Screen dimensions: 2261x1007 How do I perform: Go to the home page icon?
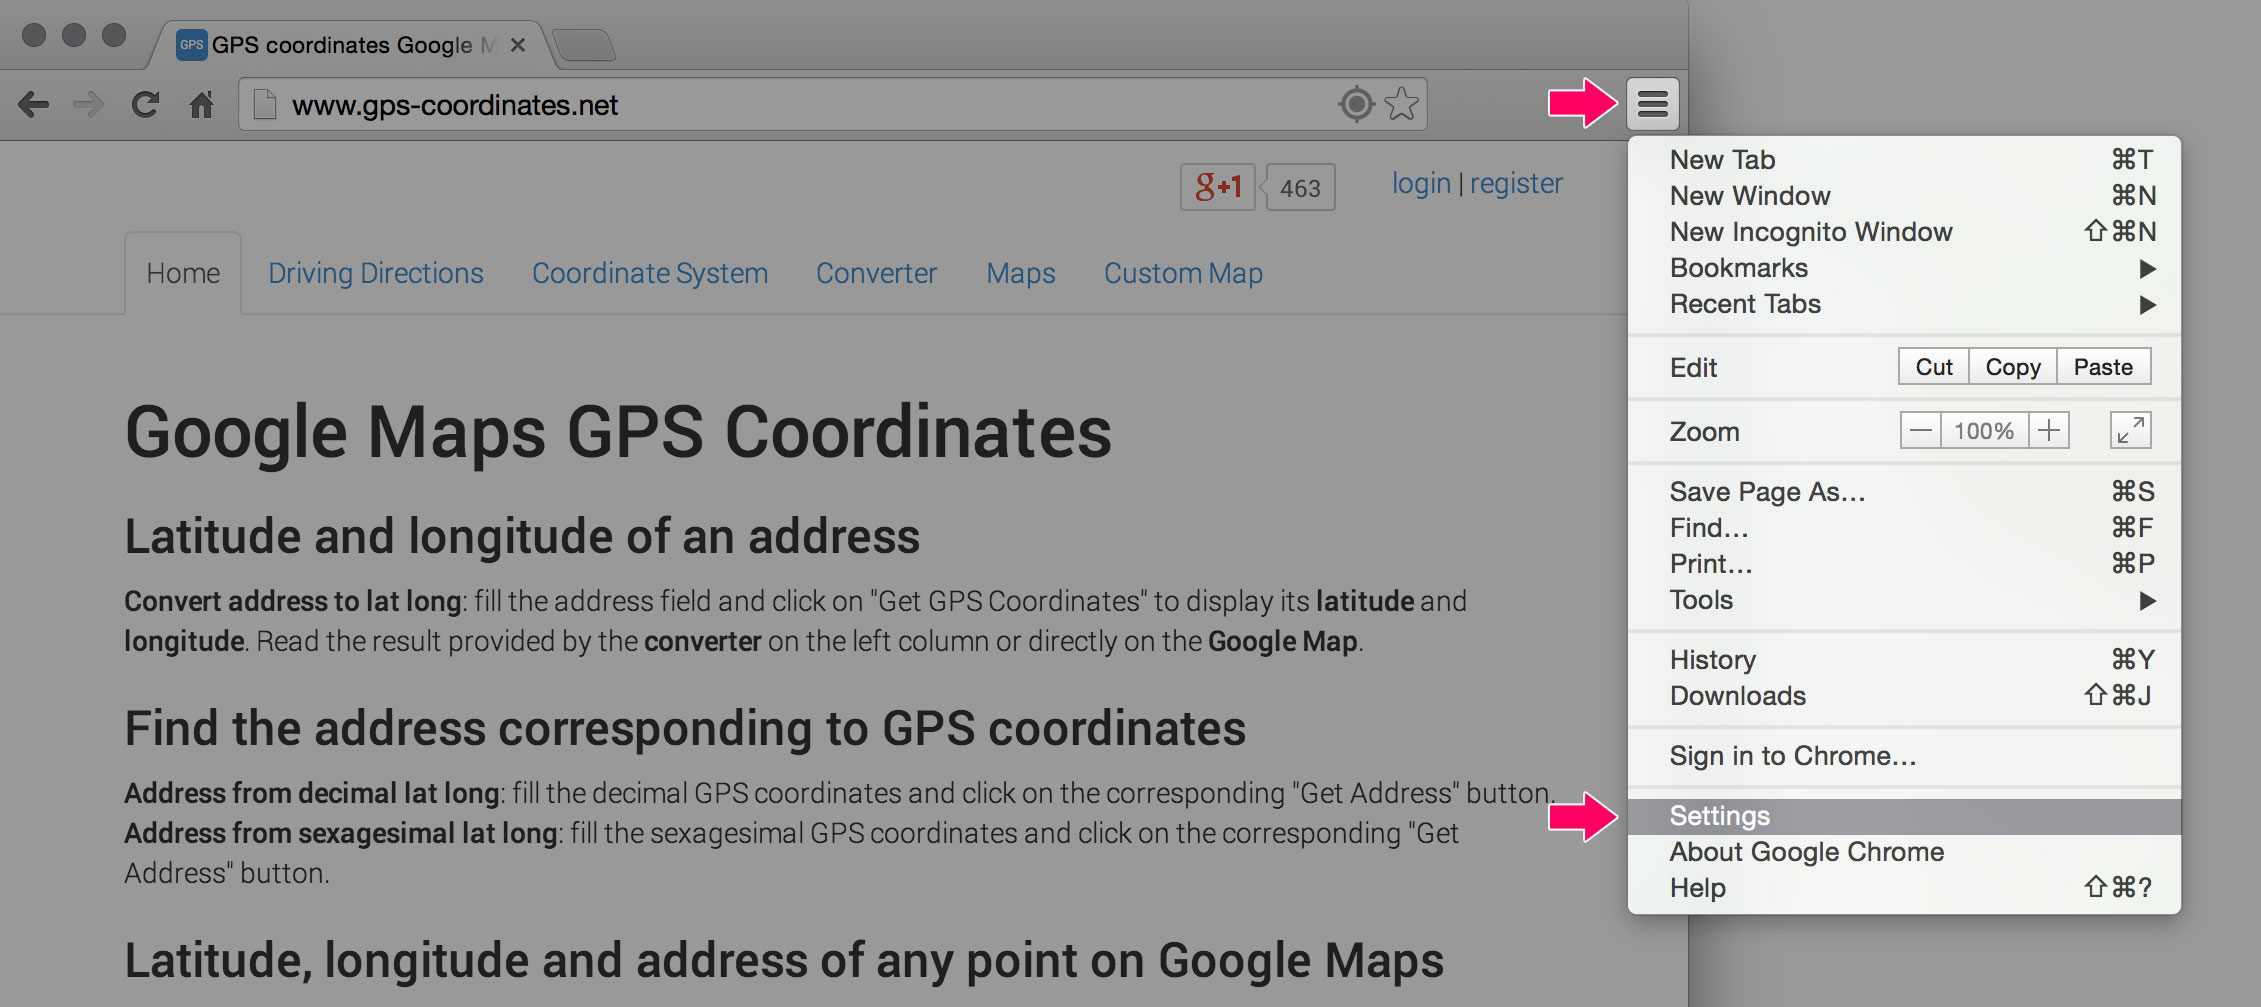point(202,104)
